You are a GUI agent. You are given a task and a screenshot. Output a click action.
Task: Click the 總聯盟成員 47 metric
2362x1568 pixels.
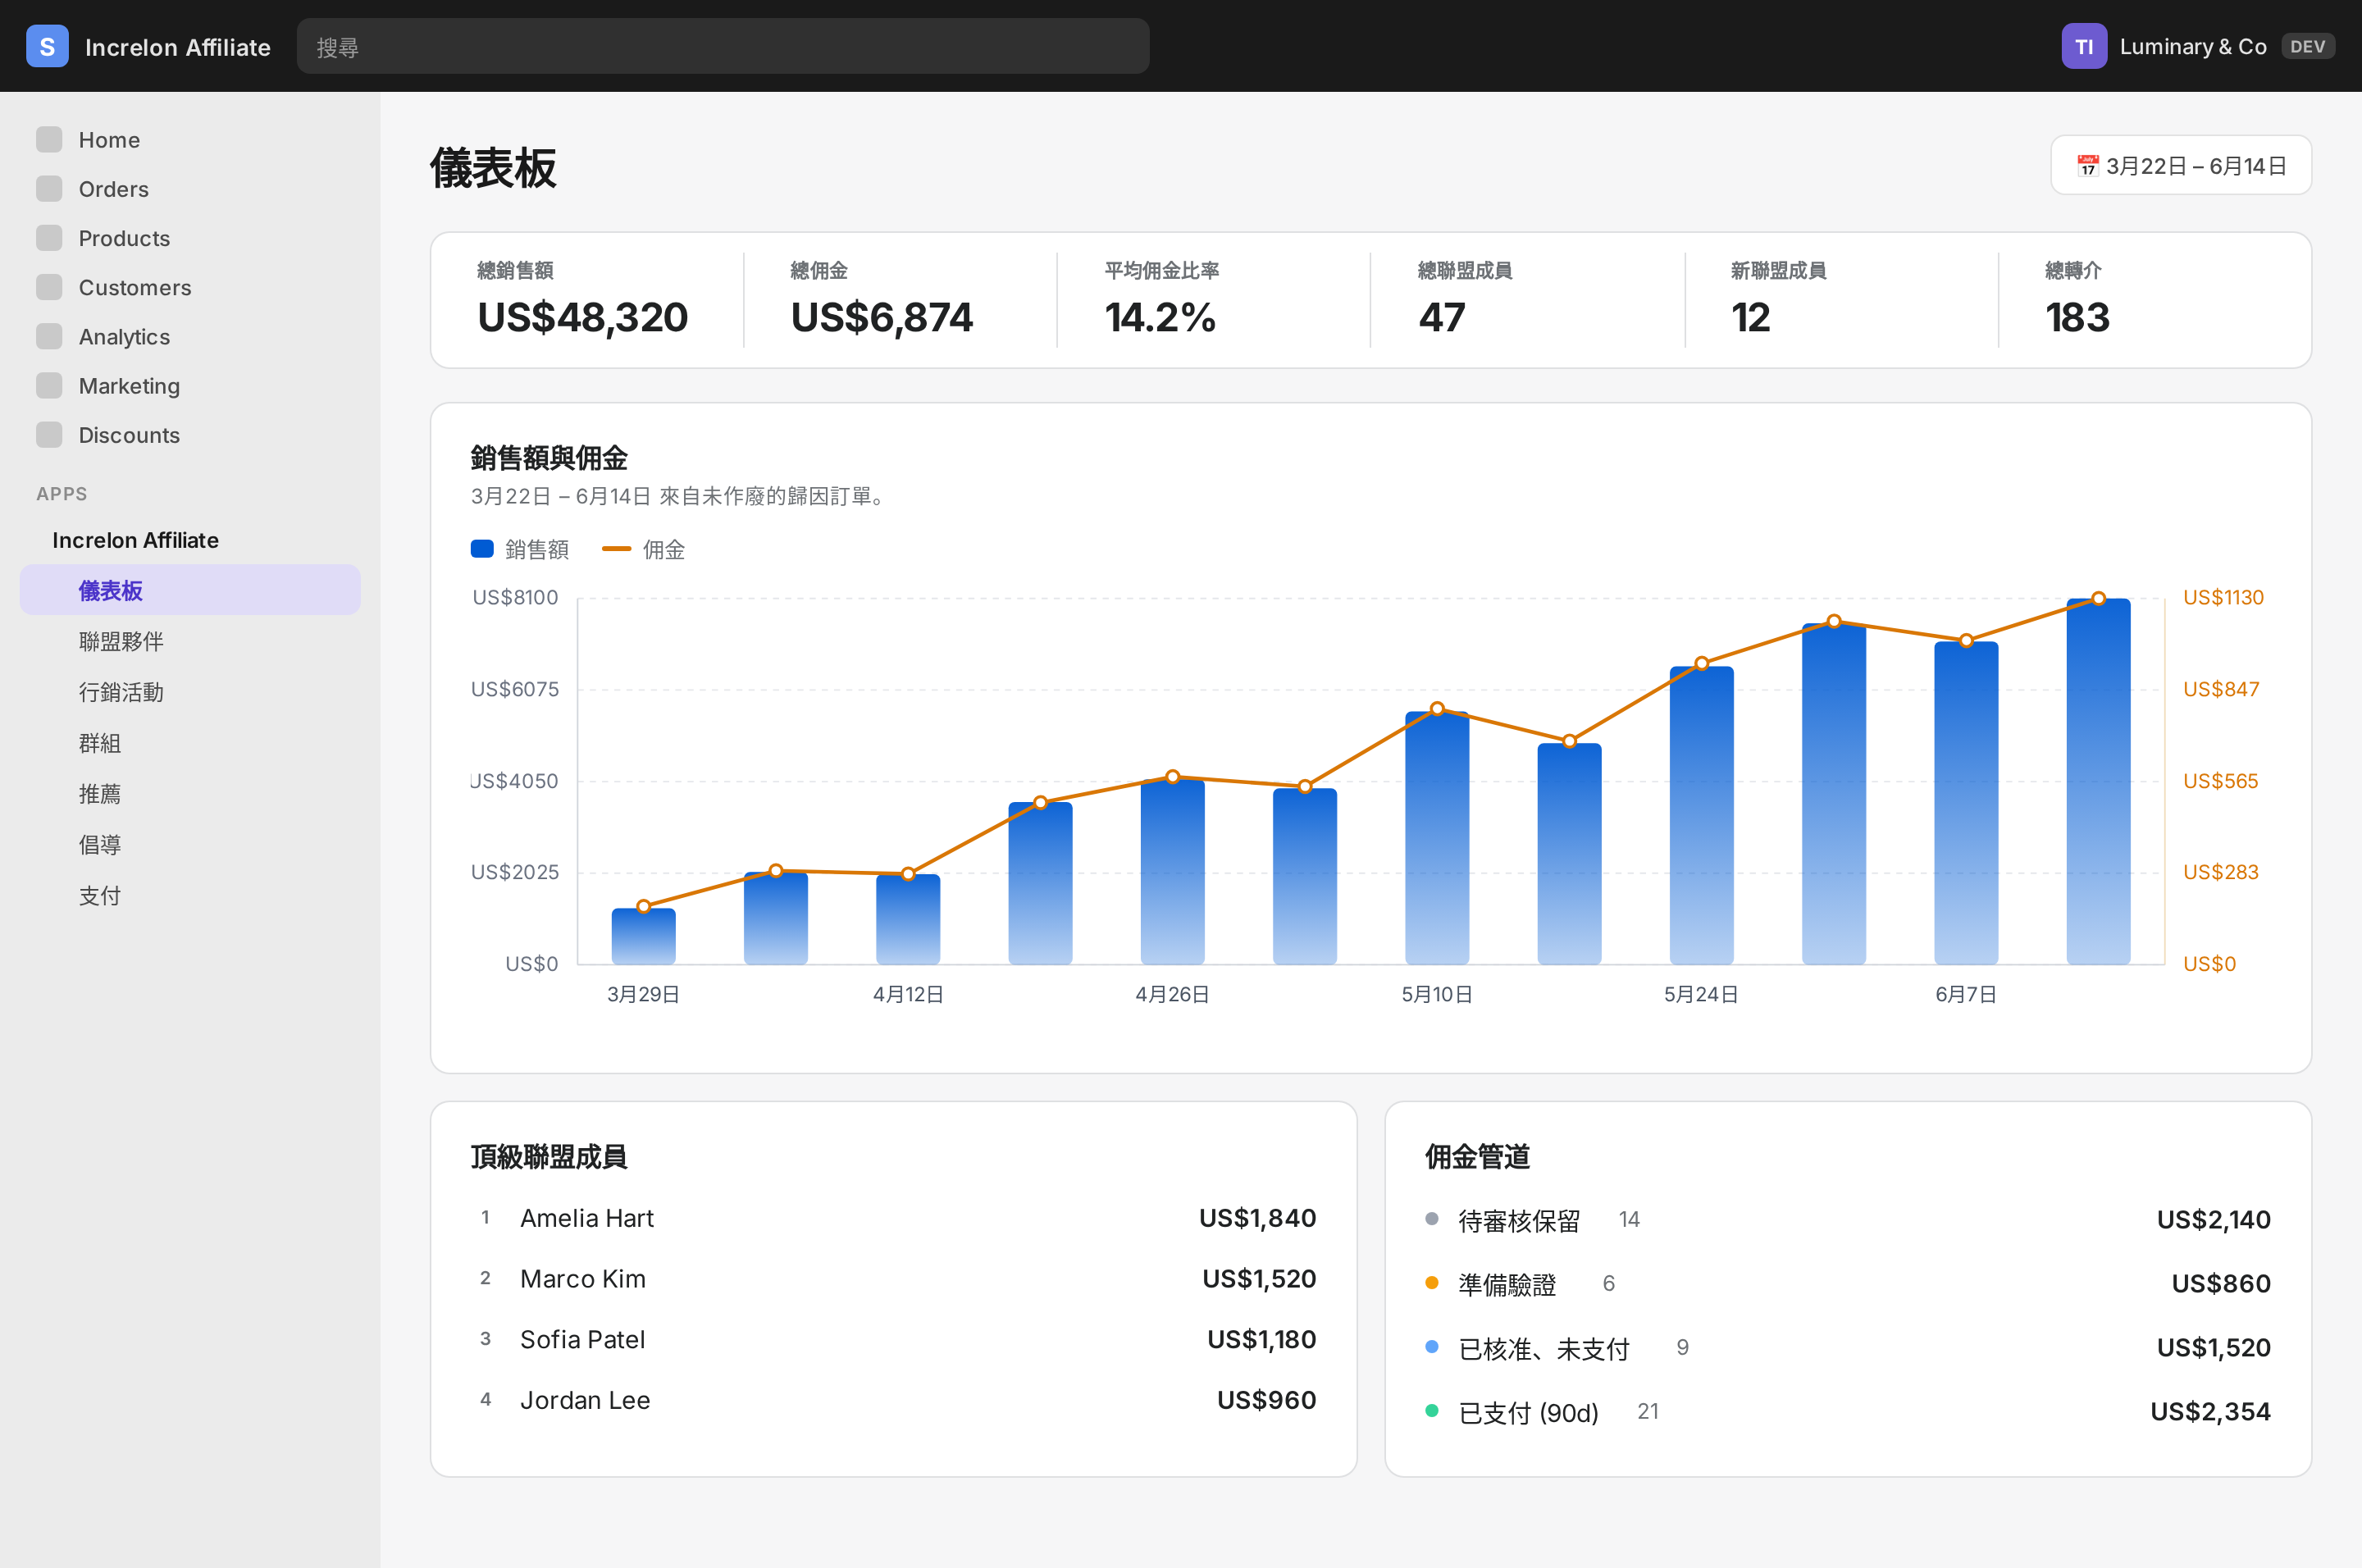point(1465,300)
